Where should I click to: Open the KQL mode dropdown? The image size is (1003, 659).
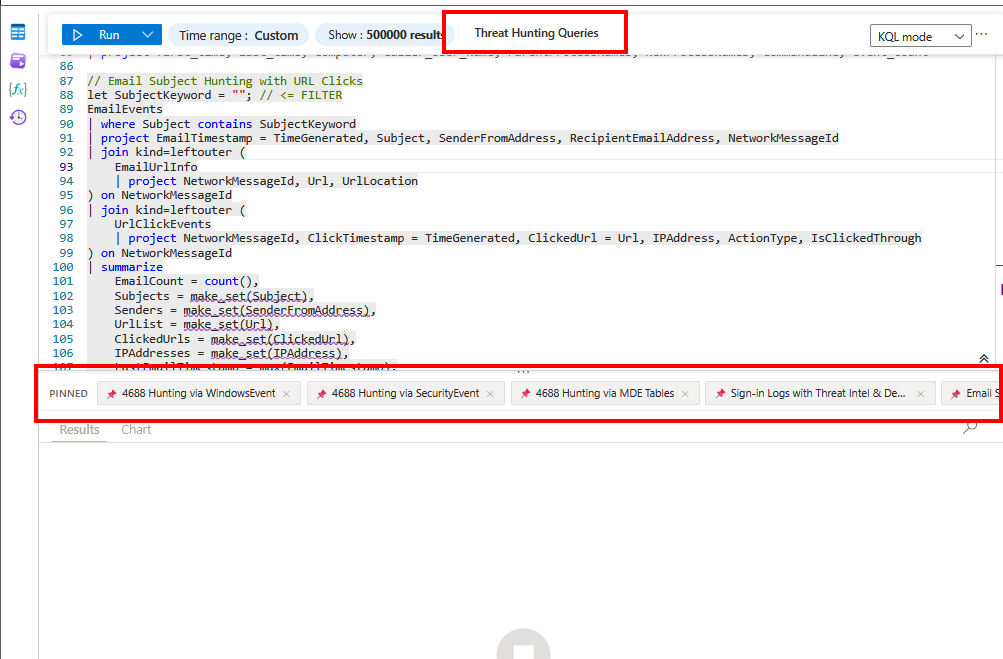pos(920,36)
